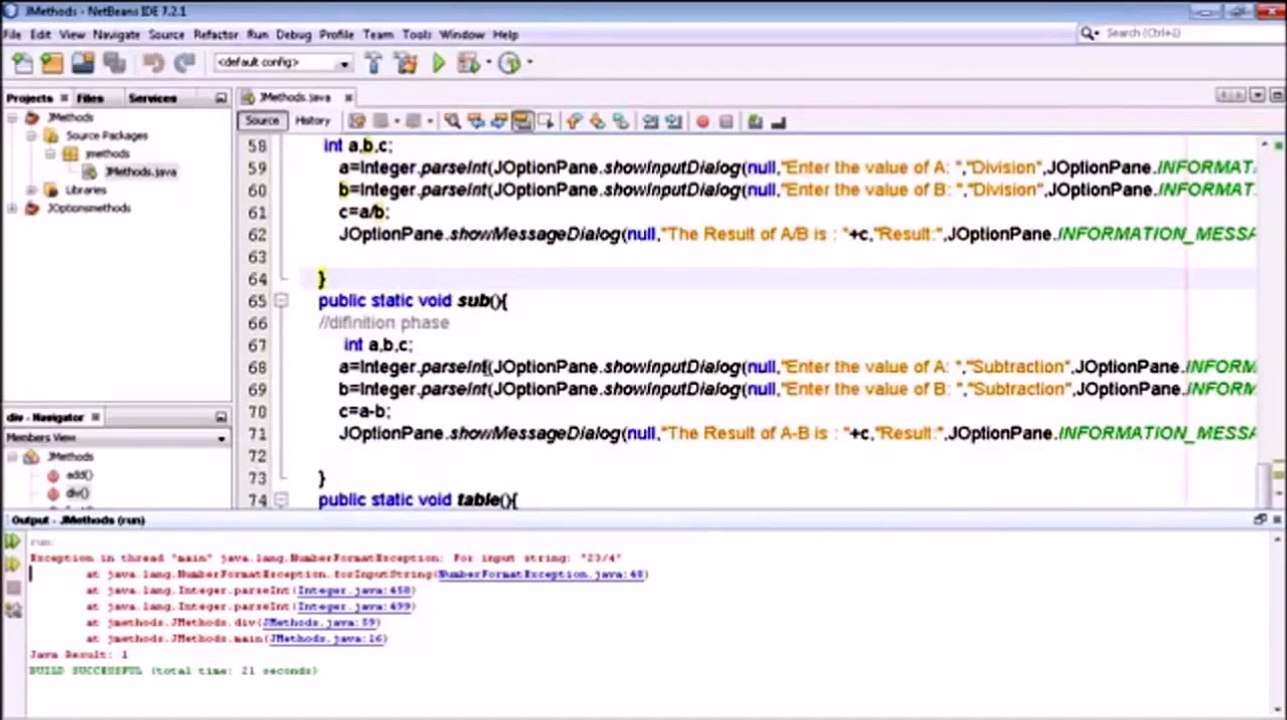1287x720 pixels.
Task: Open Integer.java:499 stack trace link
Action: click(x=354, y=607)
